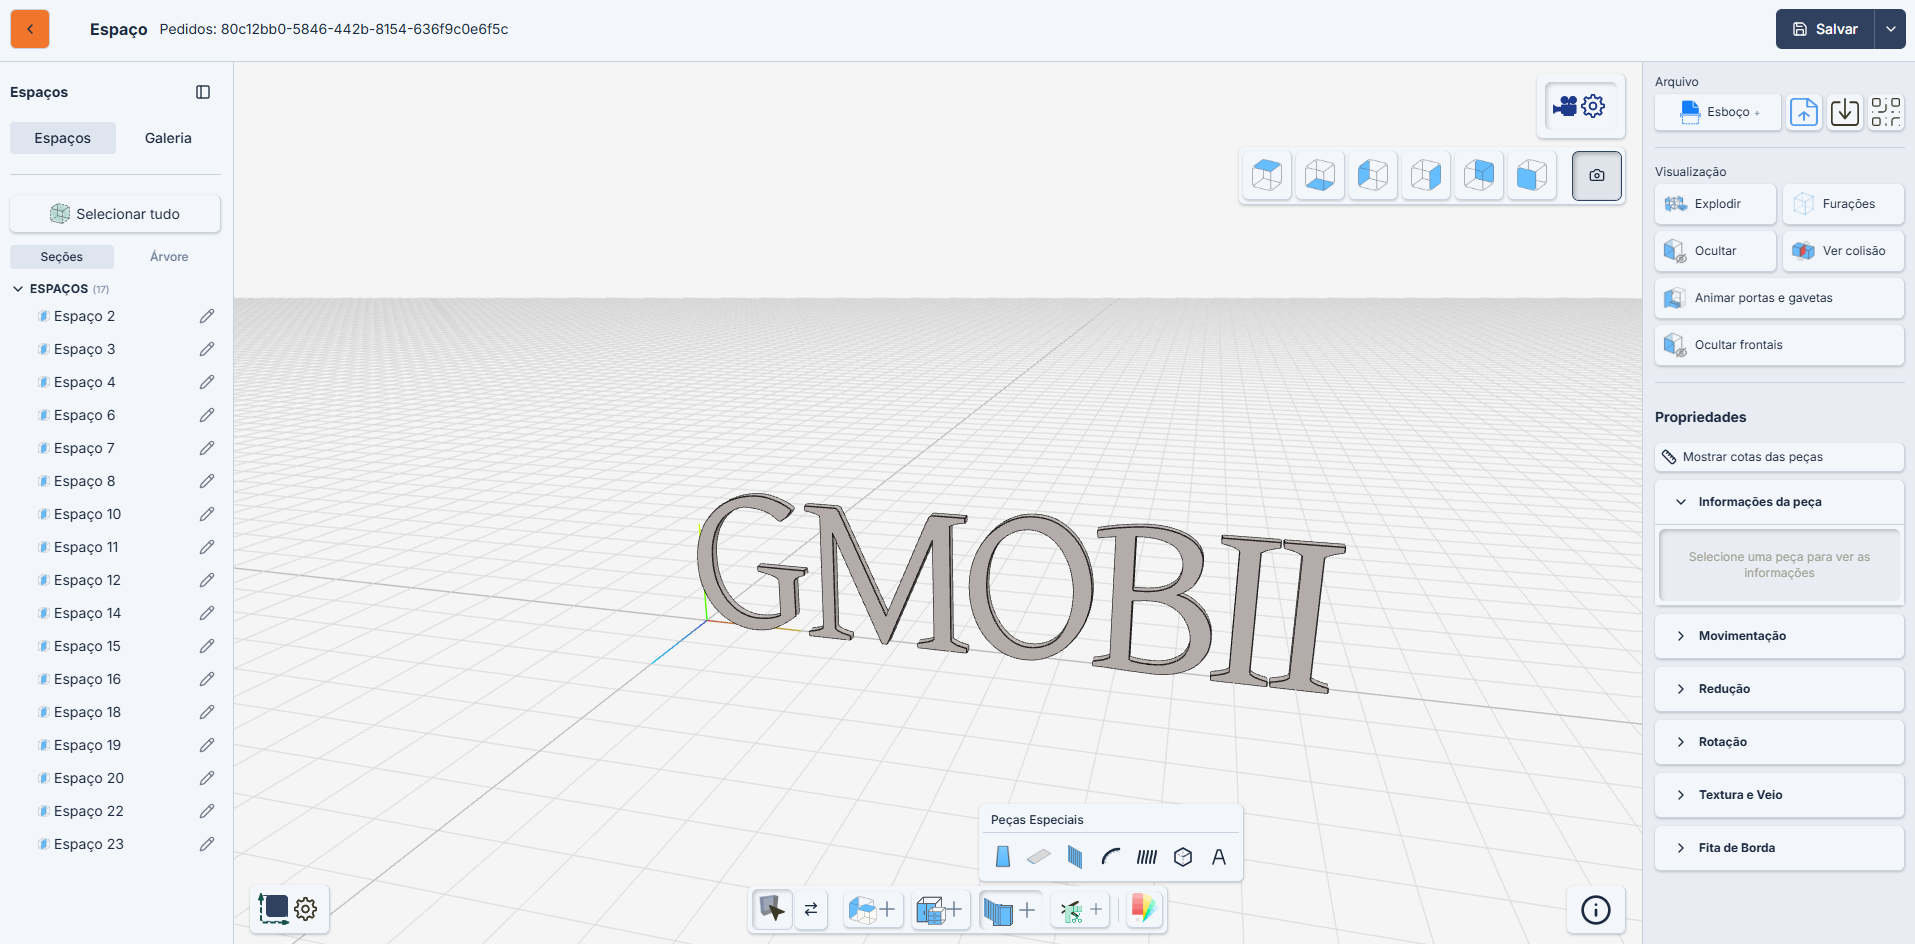Select the curved piece icon in Peças Especiais
Screen dimensions: 1915x944
pyautogui.click(x=1111, y=857)
